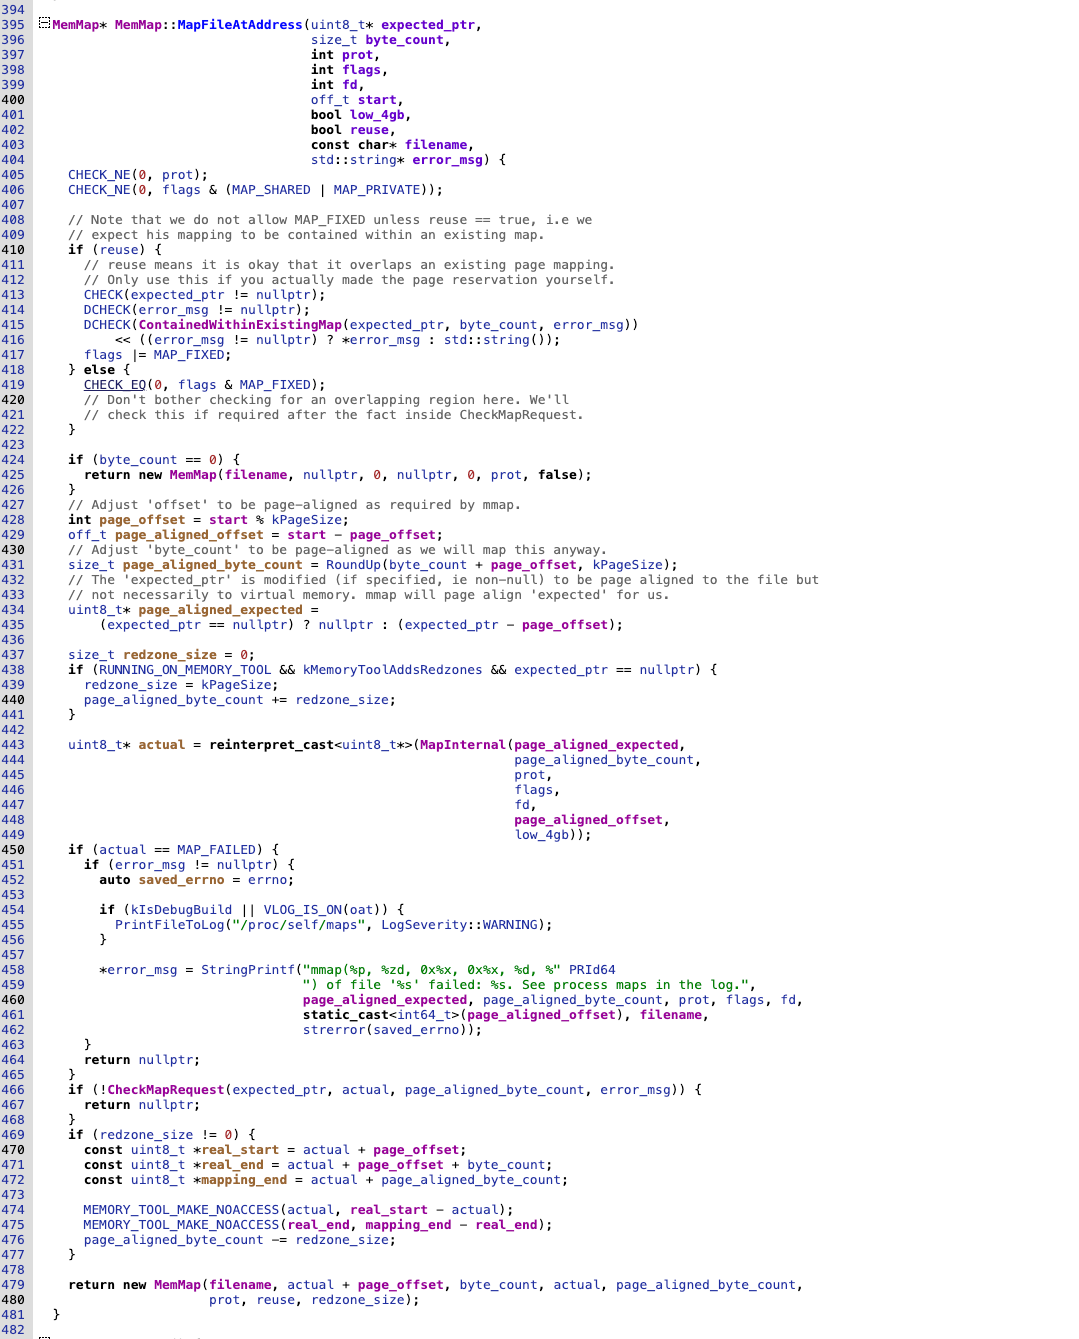Go to line number 440
The image size is (1079, 1339).
point(13,700)
